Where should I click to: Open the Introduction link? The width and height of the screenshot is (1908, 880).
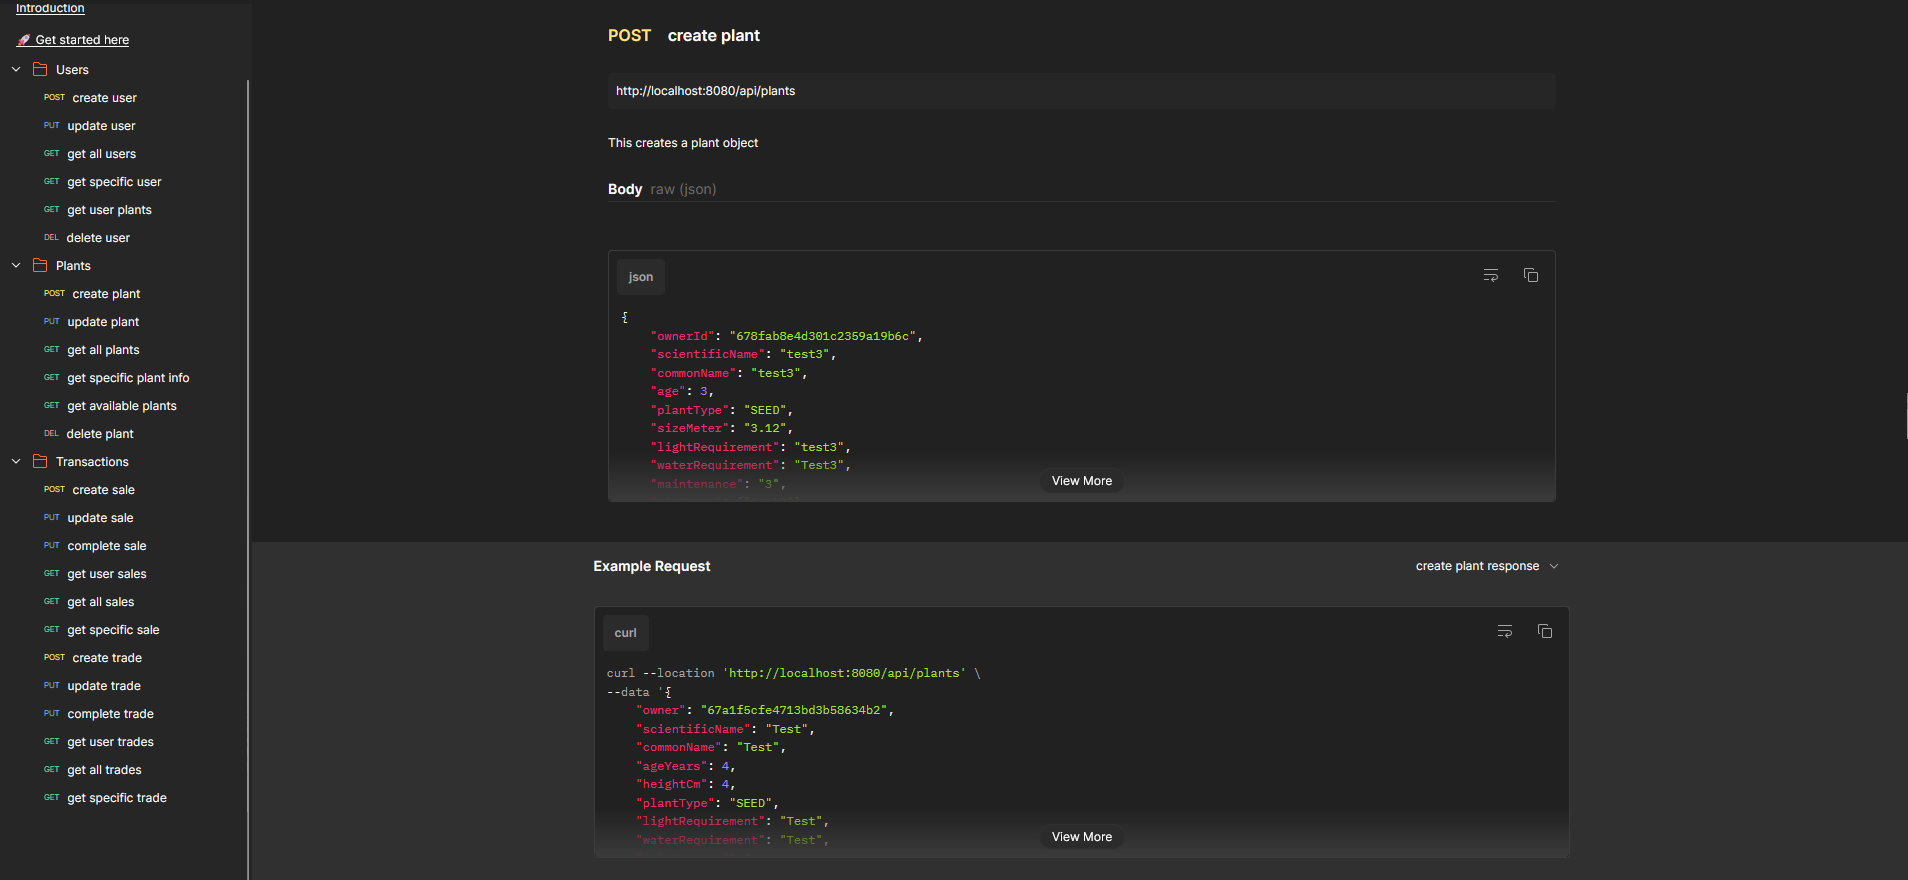50,8
